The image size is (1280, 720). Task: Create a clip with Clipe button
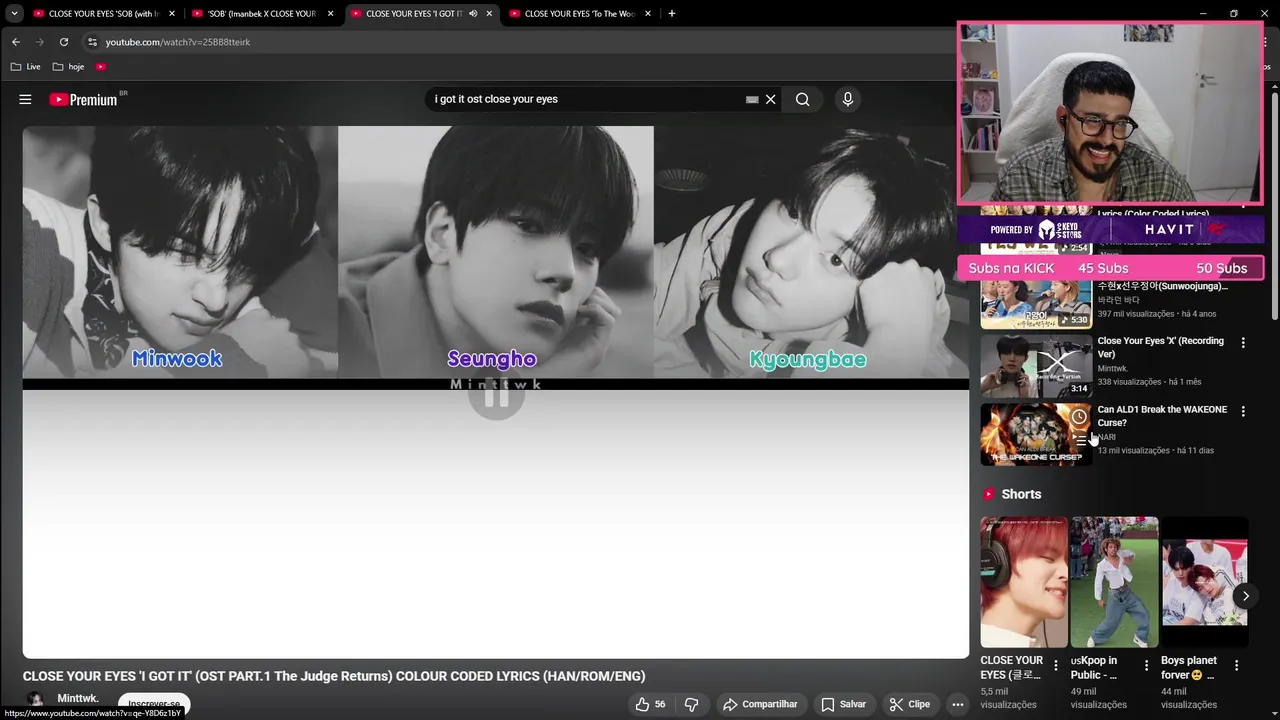point(910,704)
